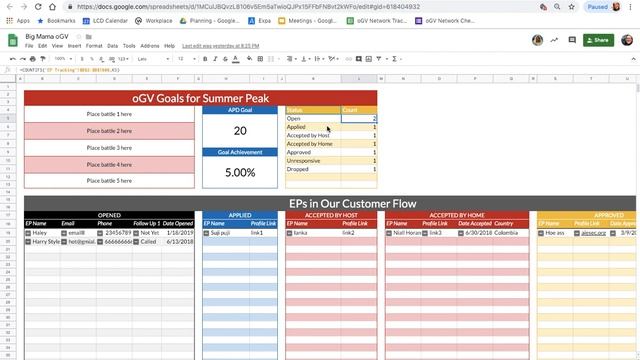This screenshot has width=640, height=360.
Task: Open the font size dropdown
Action: pyautogui.click(x=187, y=59)
